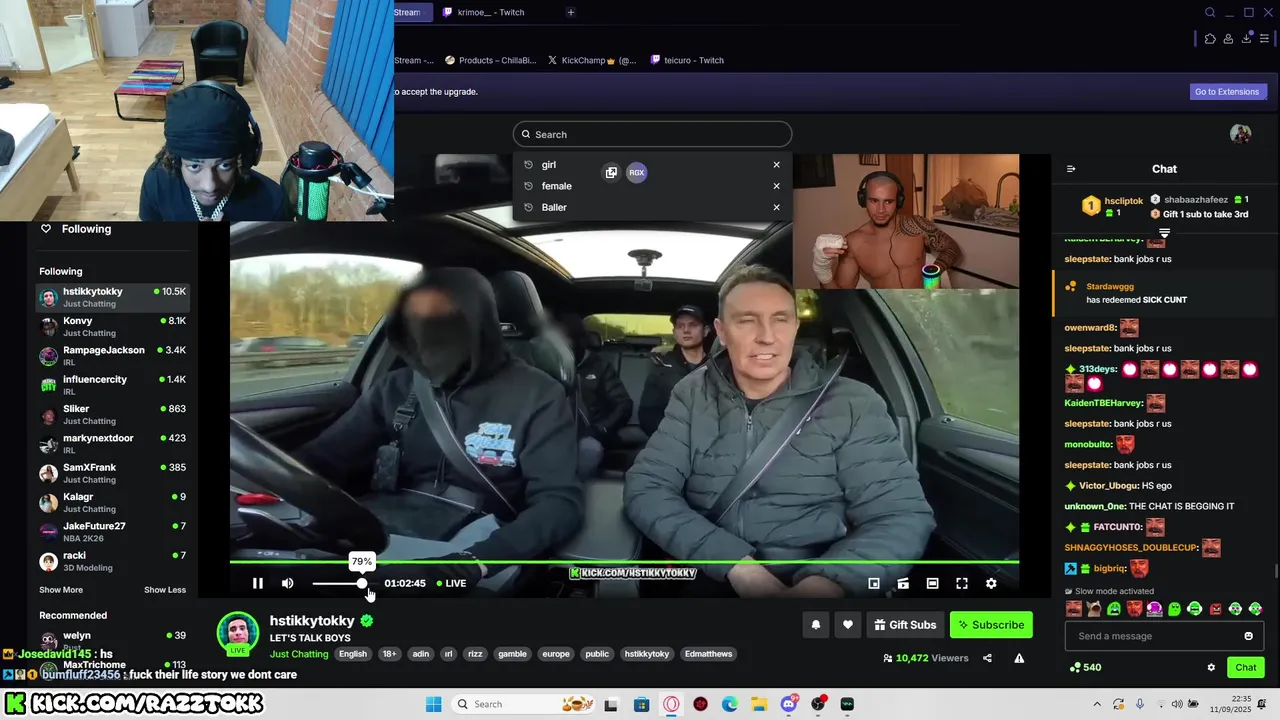
Task: Open hstikkytokky channel avatar
Action: pyautogui.click(x=238, y=632)
